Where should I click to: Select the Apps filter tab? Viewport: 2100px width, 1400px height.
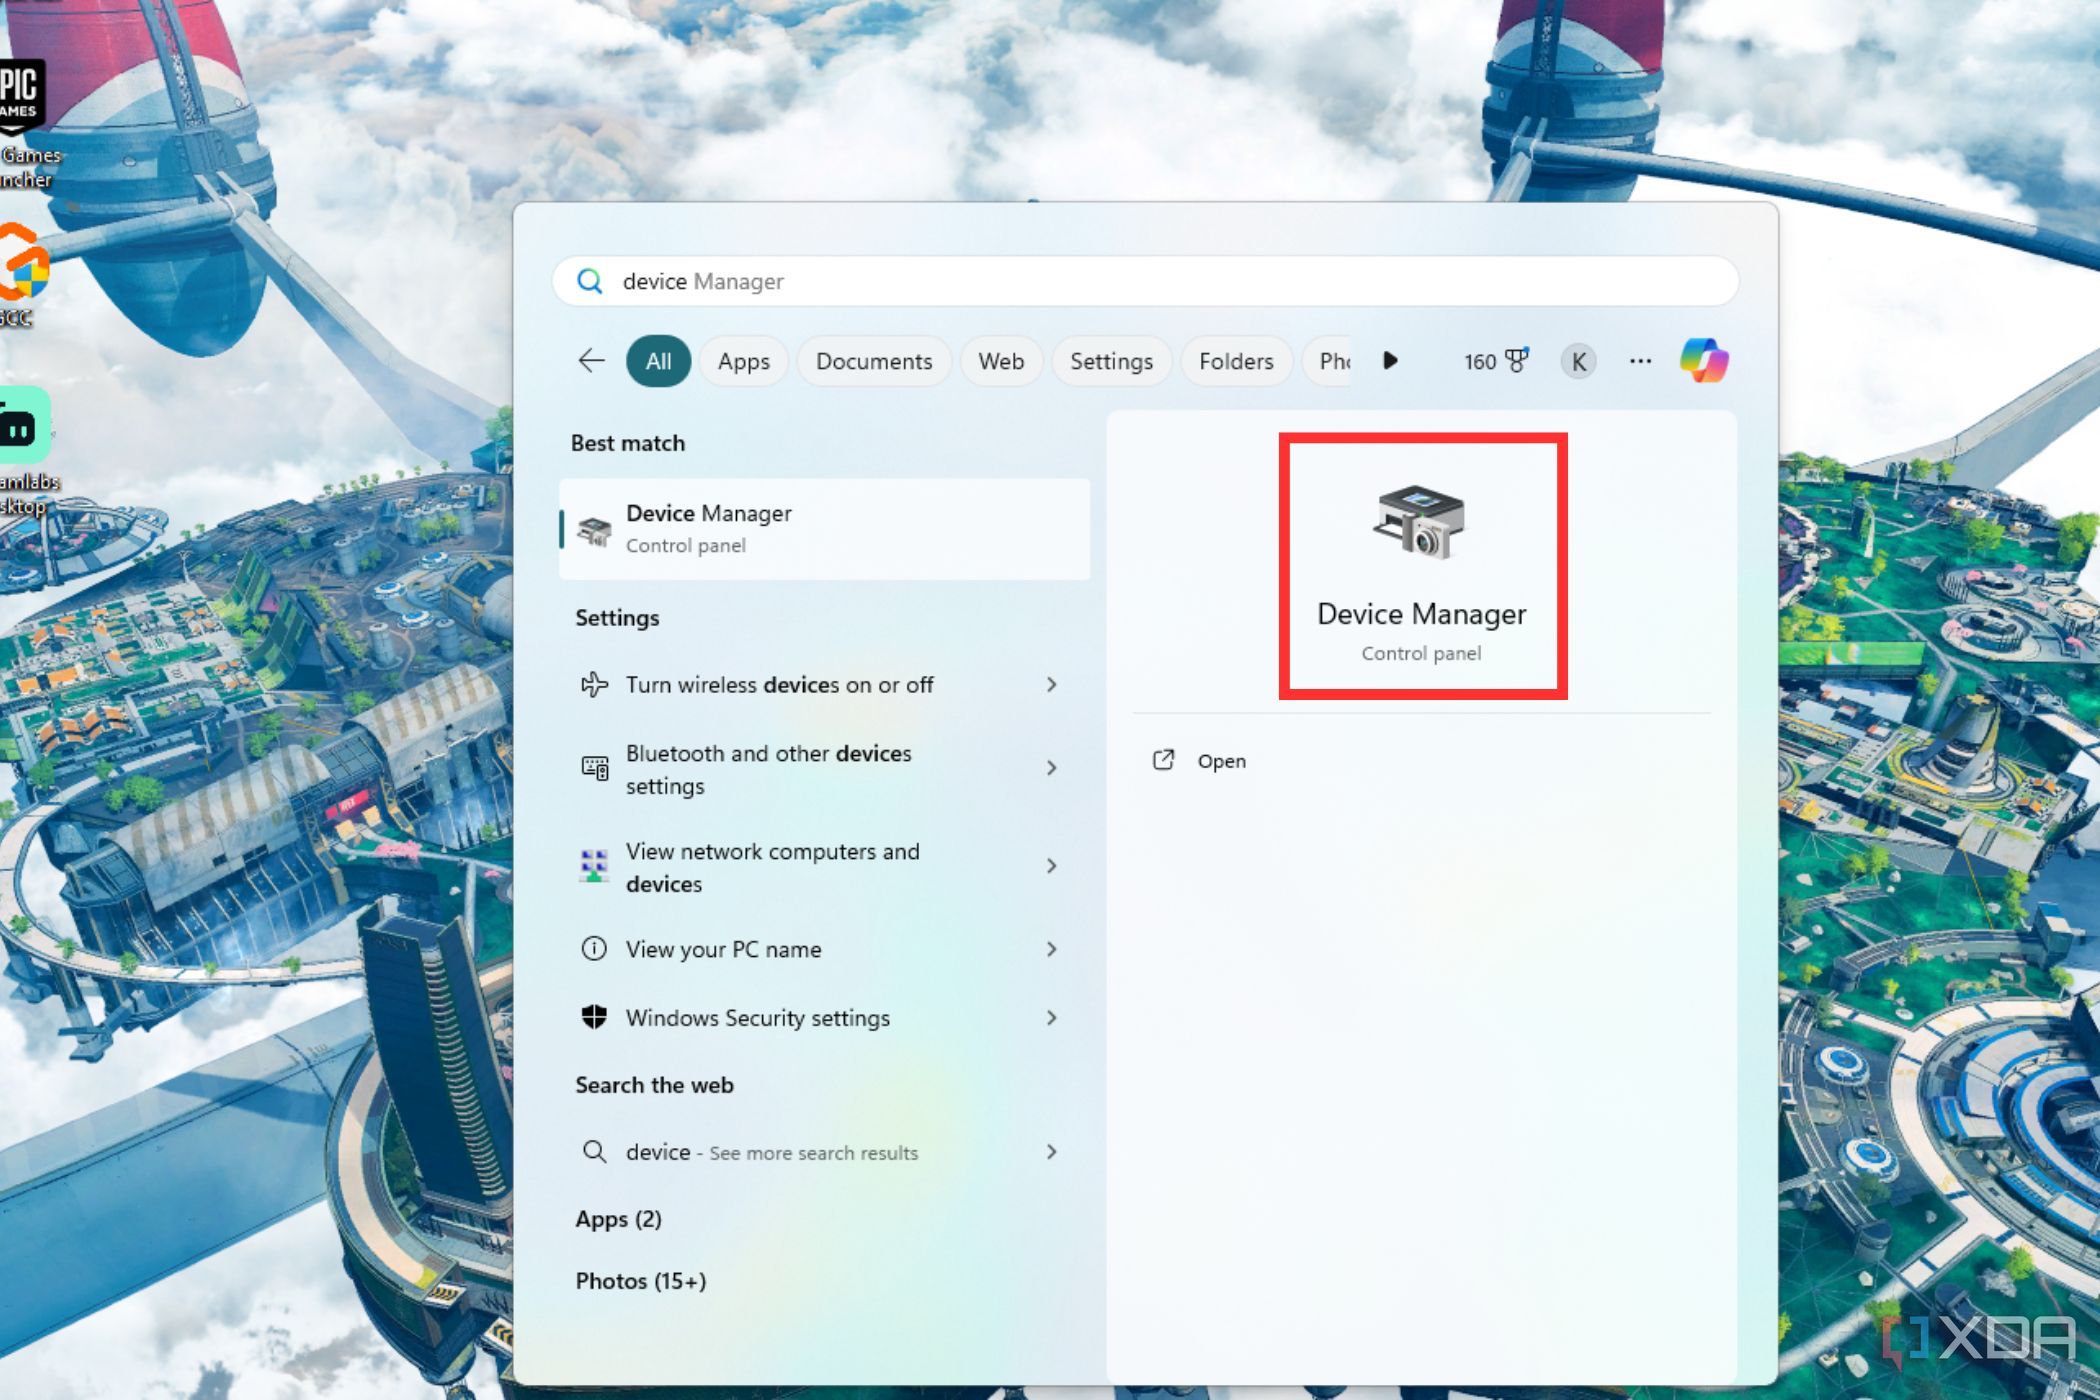tap(742, 361)
